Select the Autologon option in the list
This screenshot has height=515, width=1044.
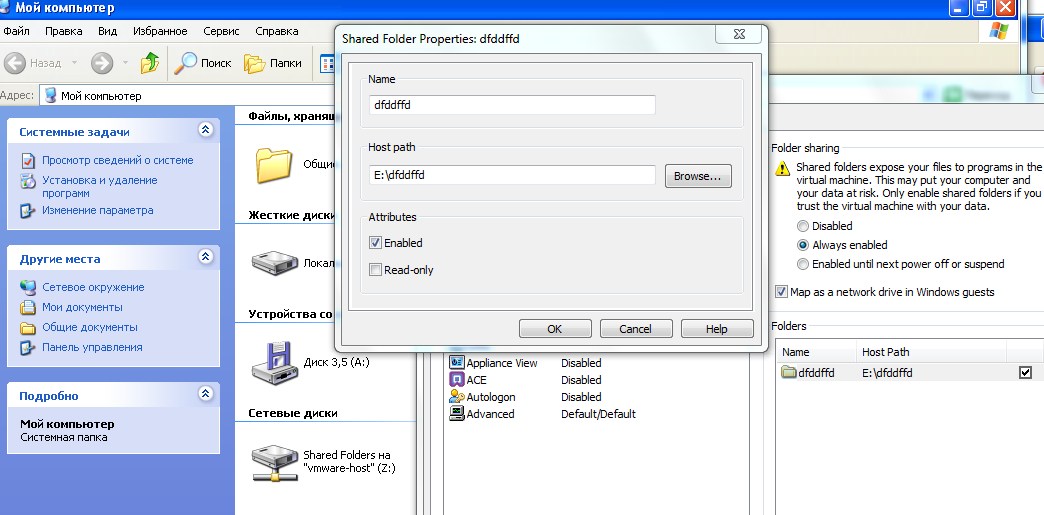490,397
